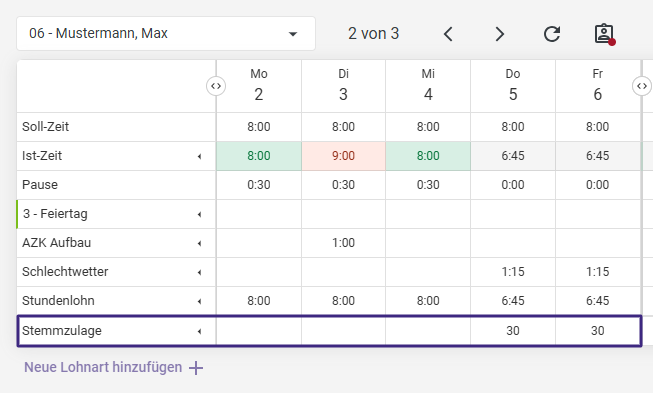Click the Pause 0:00 cell on Friday

point(598,184)
